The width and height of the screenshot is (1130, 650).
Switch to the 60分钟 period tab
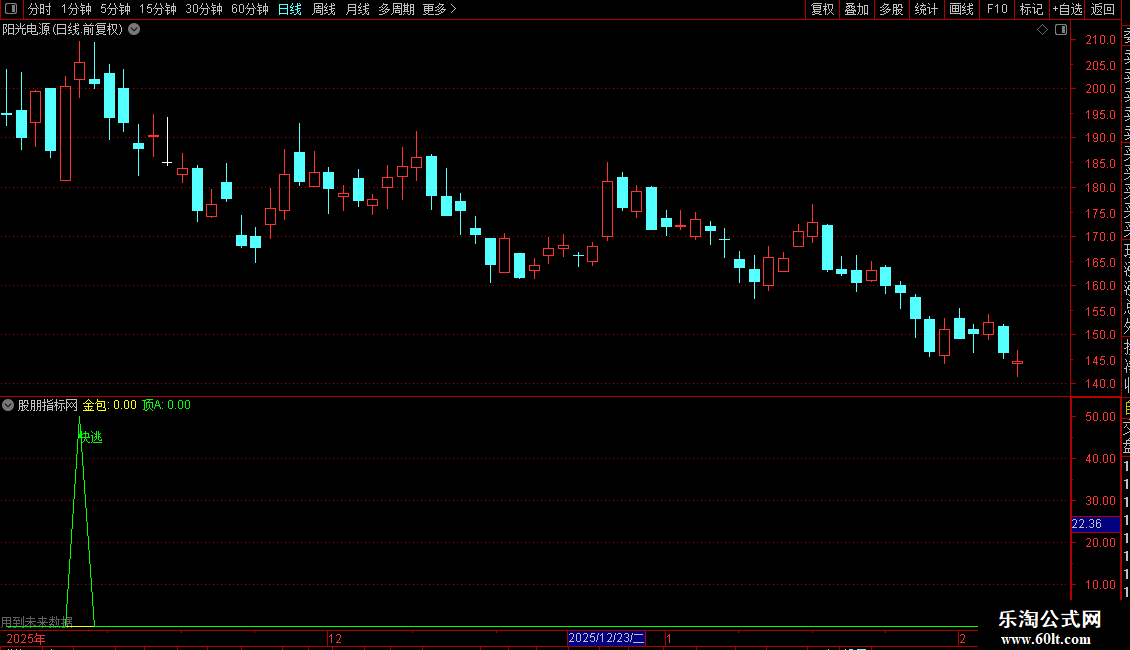click(250, 9)
